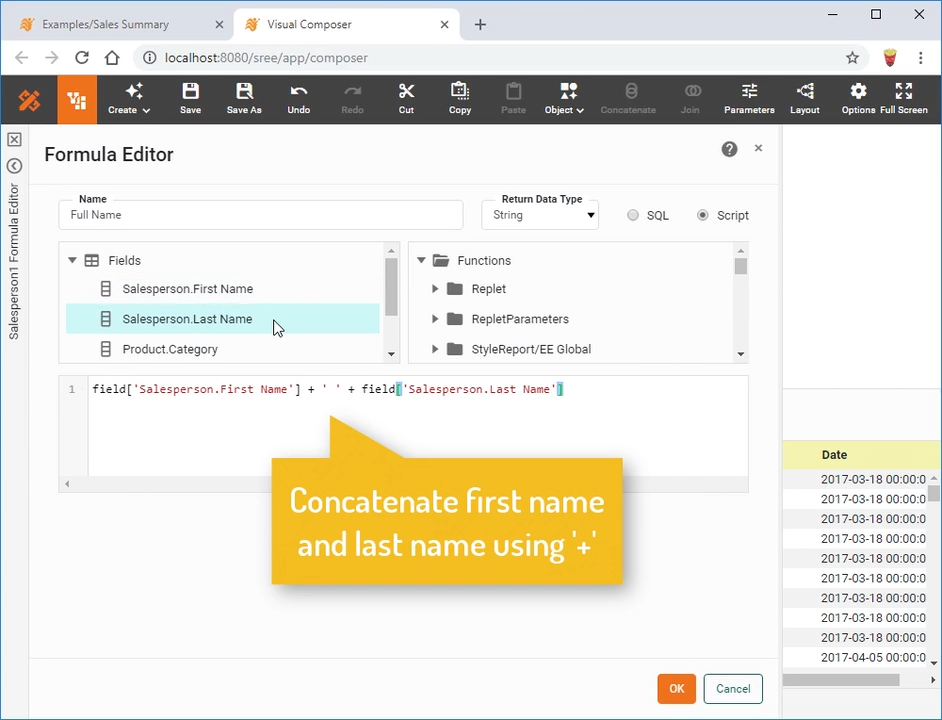This screenshot has height=720, width=942.
Task: Open the Create menu in toolbar
Action: click(129, 99)
